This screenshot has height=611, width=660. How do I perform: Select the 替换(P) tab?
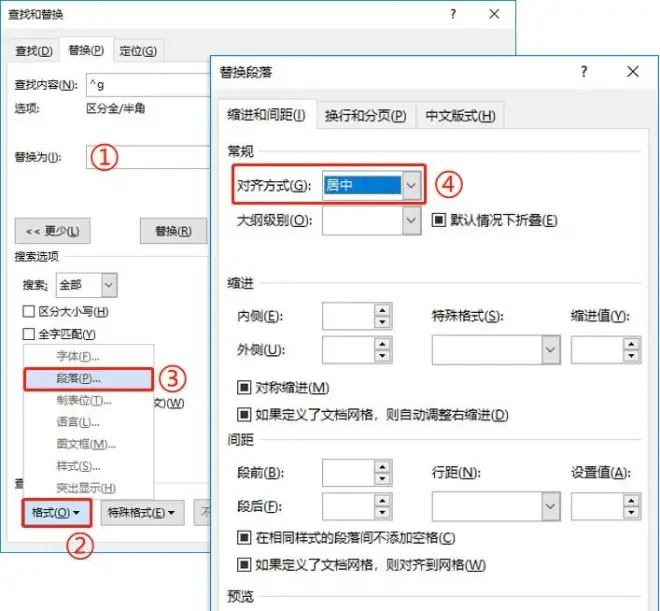pyautogui.click(x=86, y=50)
